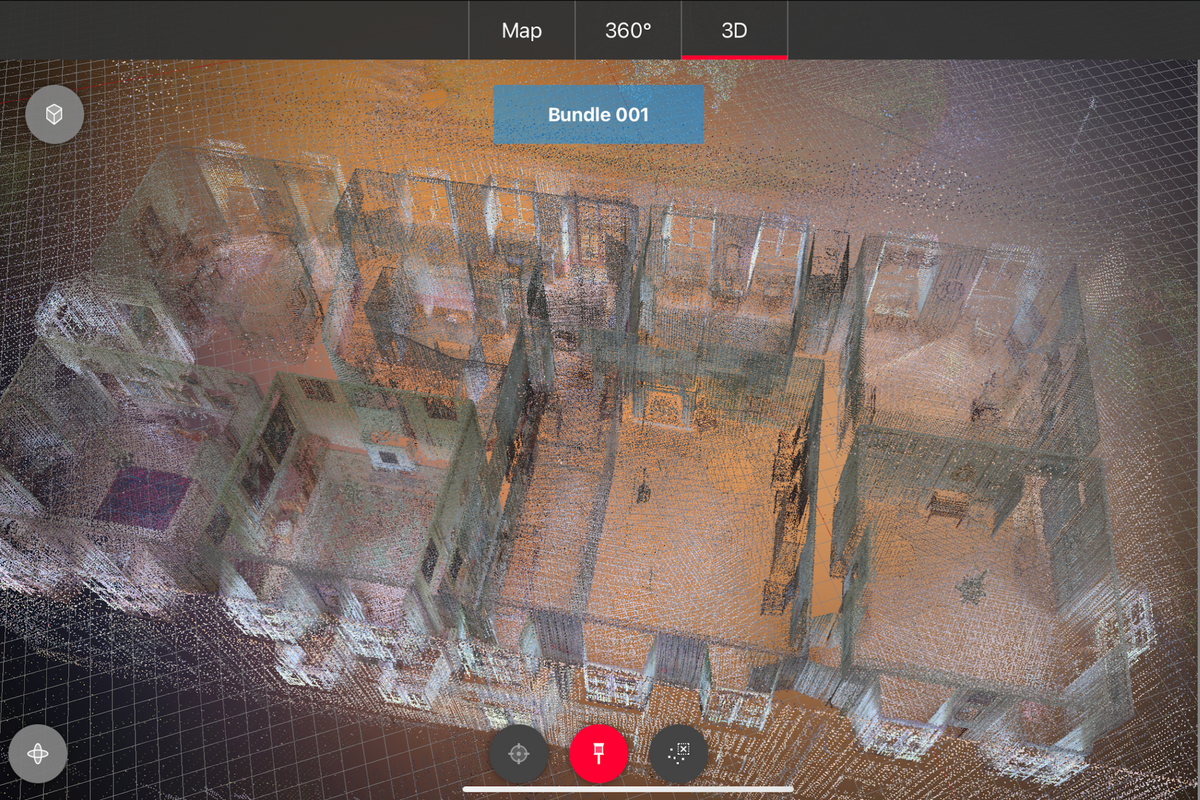Tap the home indicator bar at bottom
Image resolution: width=1200 pixels, height=800 pixels.
[x=628, y=788]
